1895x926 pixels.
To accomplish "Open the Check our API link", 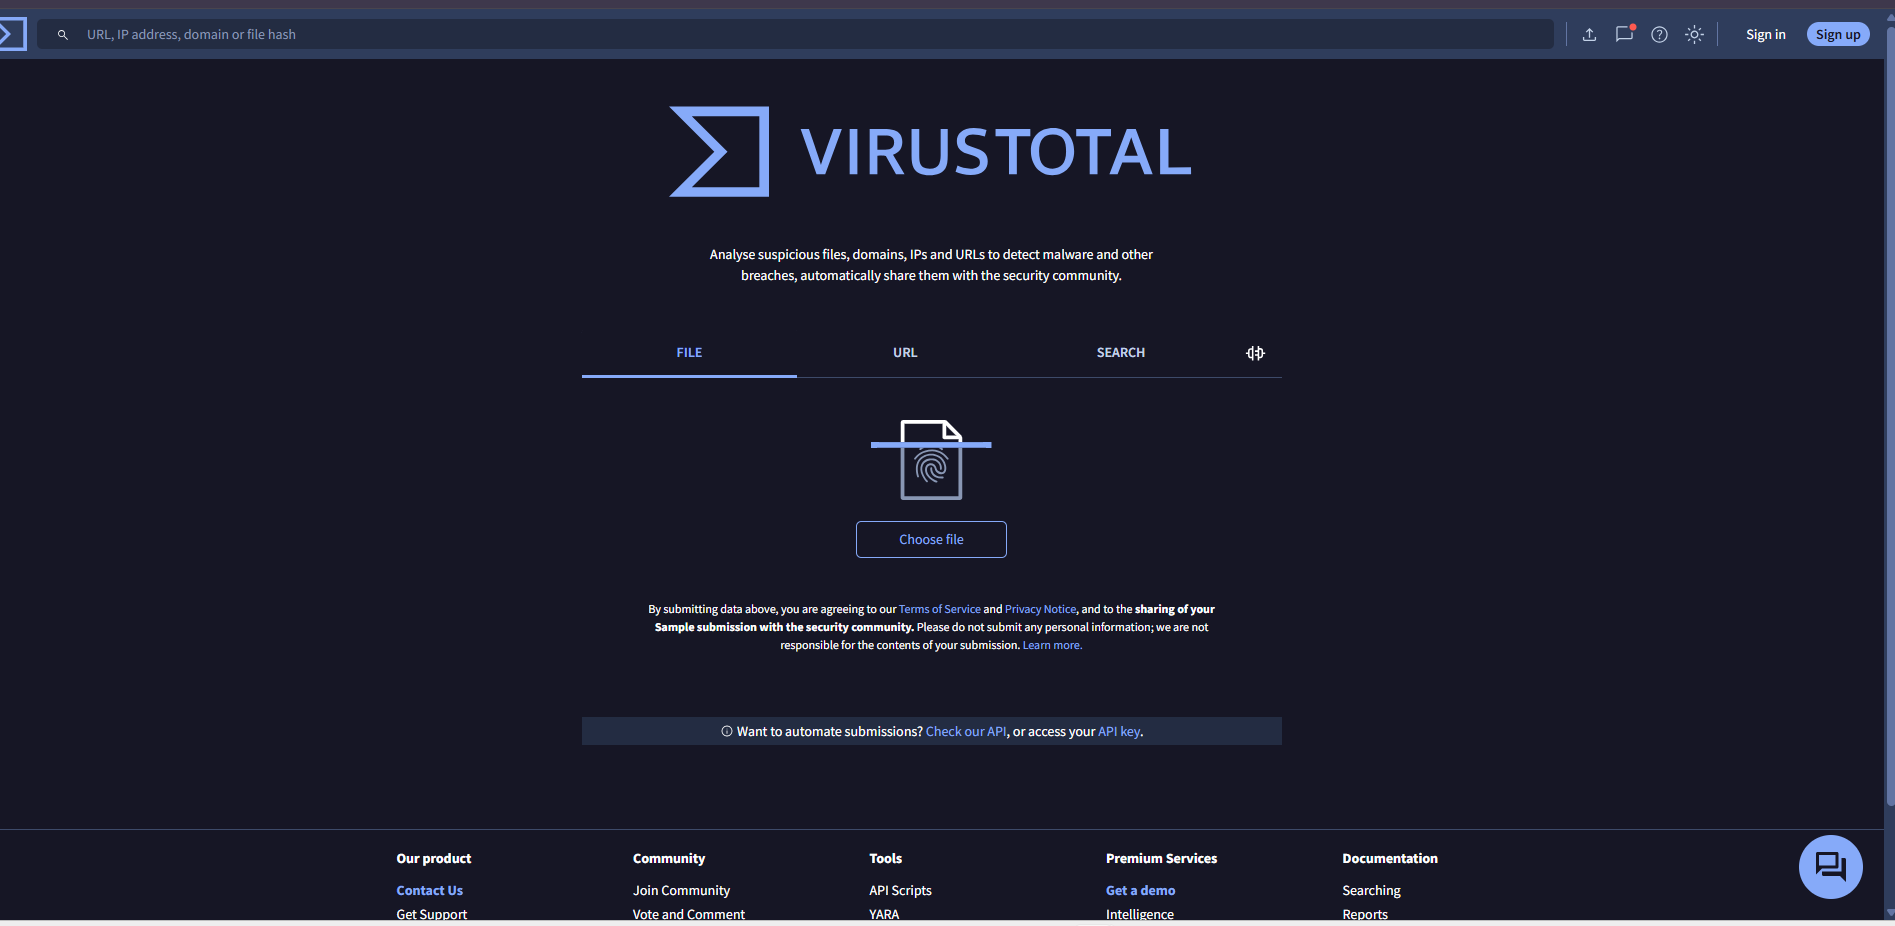I will (x=966, y=732).
